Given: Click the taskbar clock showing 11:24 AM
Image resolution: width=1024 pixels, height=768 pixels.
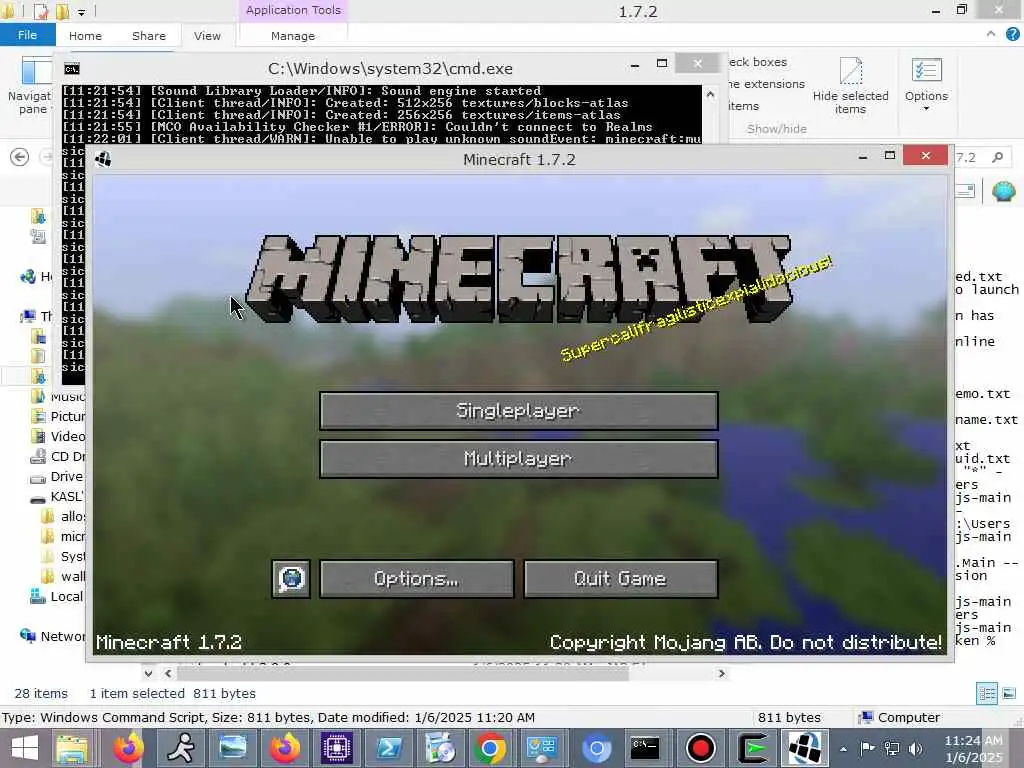Looking at the screenshot, I should point(973,748).
